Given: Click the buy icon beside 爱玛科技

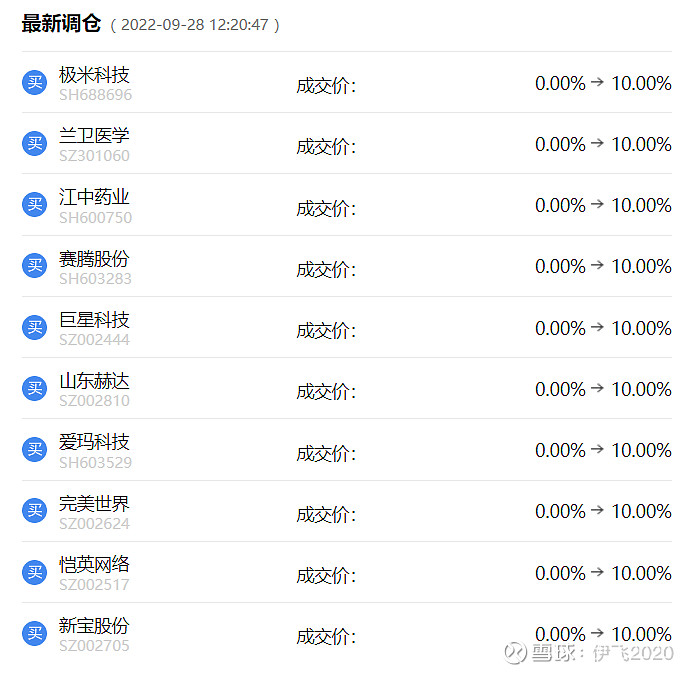Looking at the screenshot, I should [x=35, y=450].
